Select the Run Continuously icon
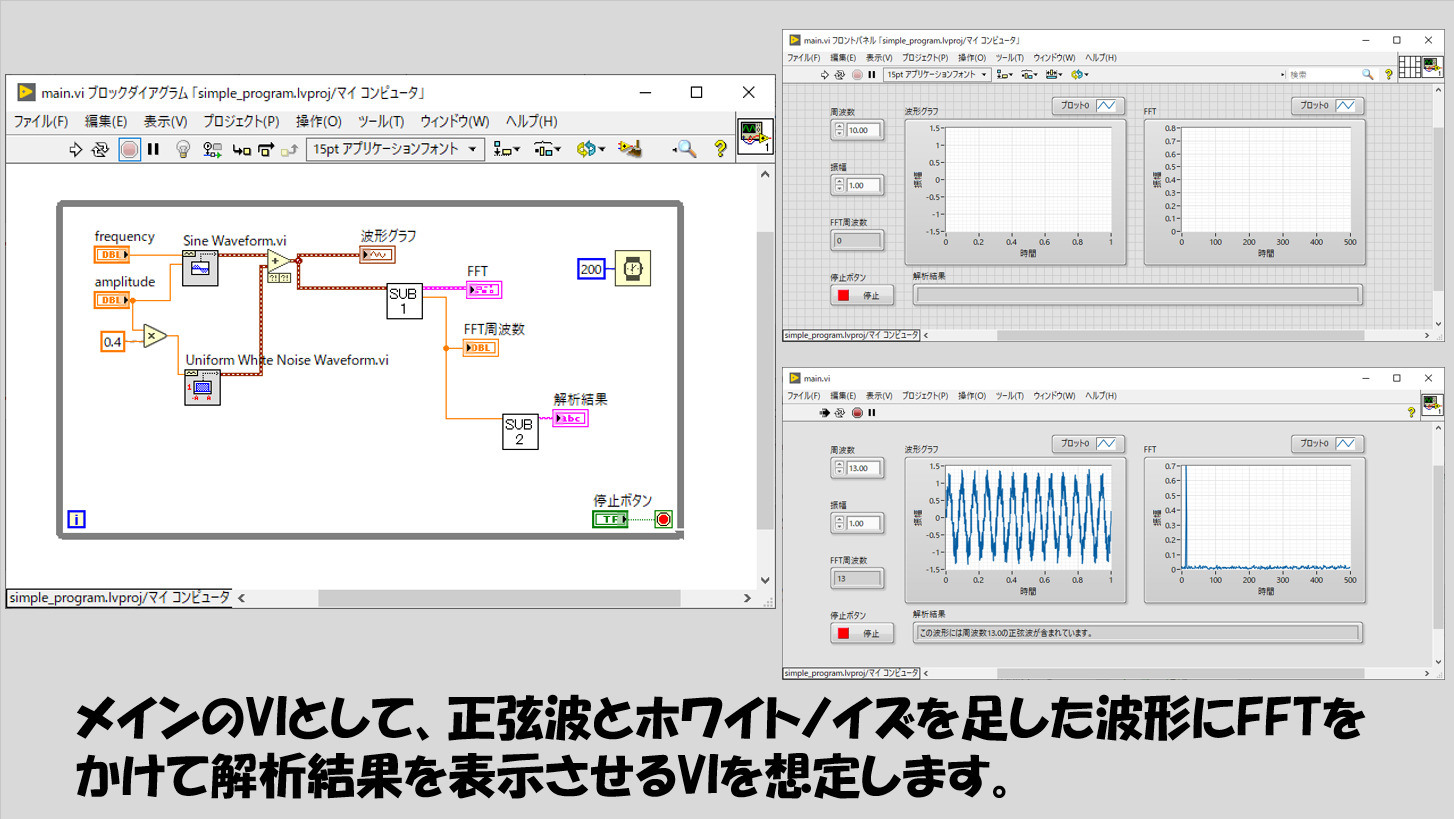This screenshot has width=1454, height=819. [98, 148]
